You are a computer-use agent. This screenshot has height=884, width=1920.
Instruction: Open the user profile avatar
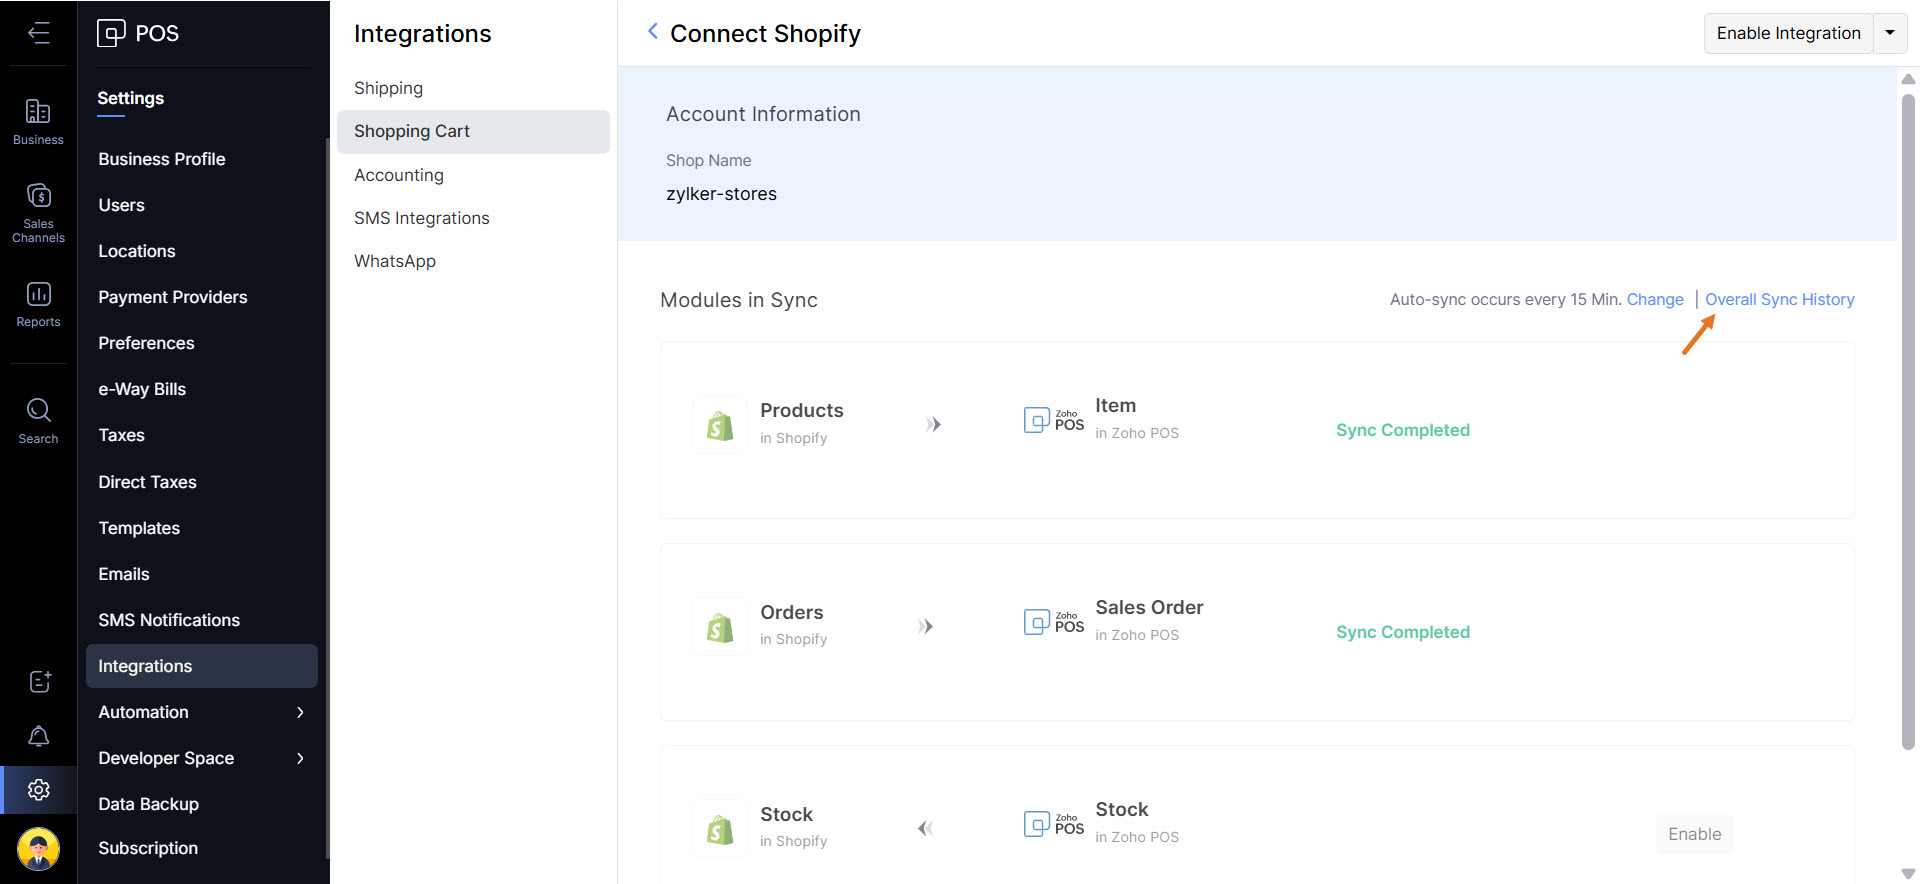(x=38, y=850)
